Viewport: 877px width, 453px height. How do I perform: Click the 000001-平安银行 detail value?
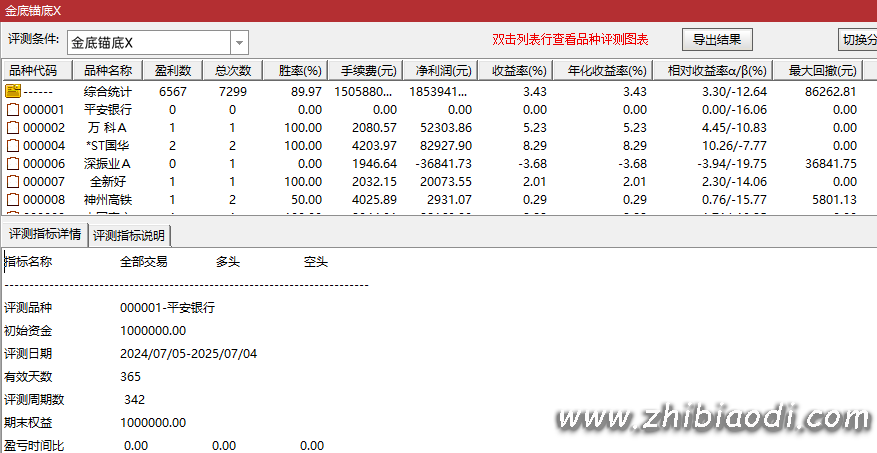pos(167,308)
